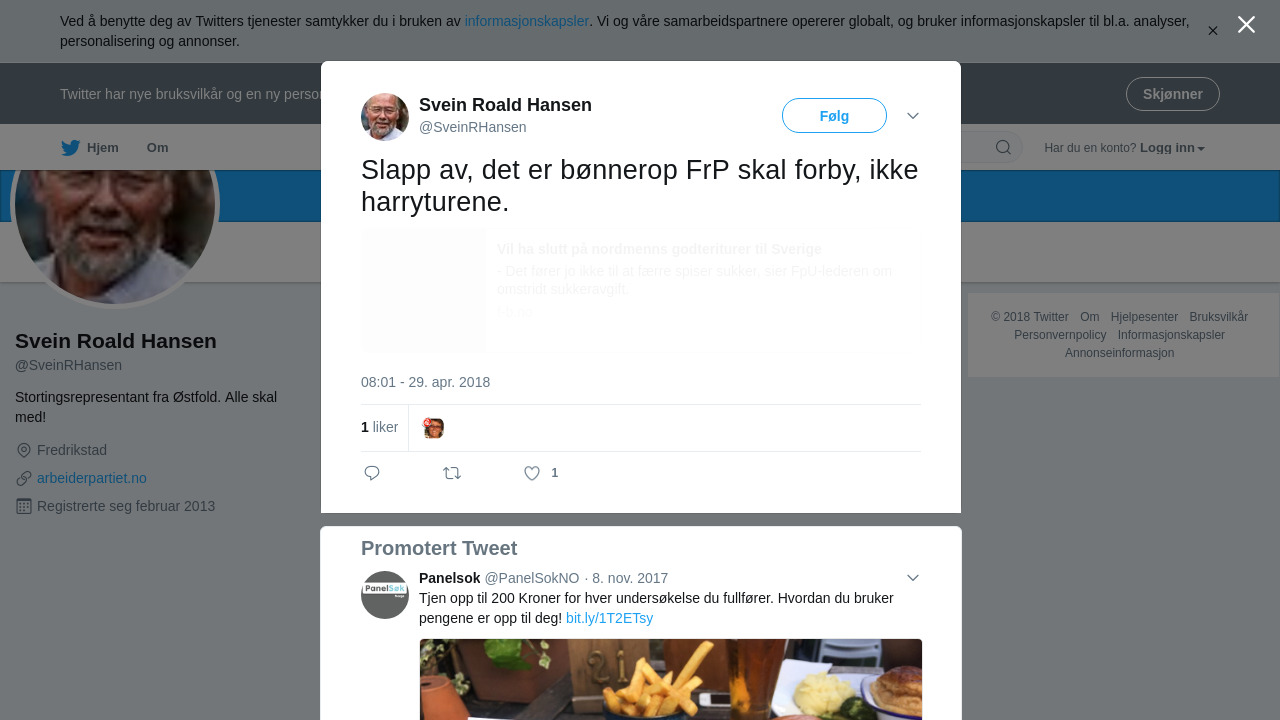
Task: Open the liker's small avatar
Action: tap(433, 428)
